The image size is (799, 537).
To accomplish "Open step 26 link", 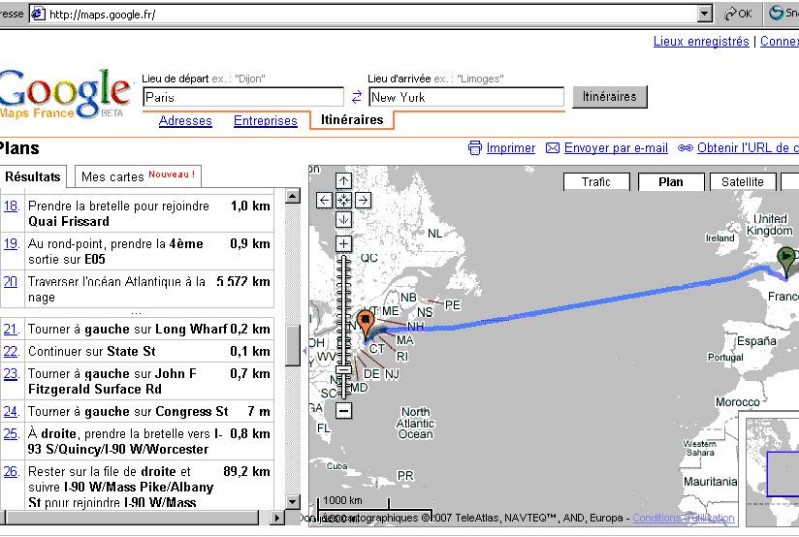I will pos(11,472).
